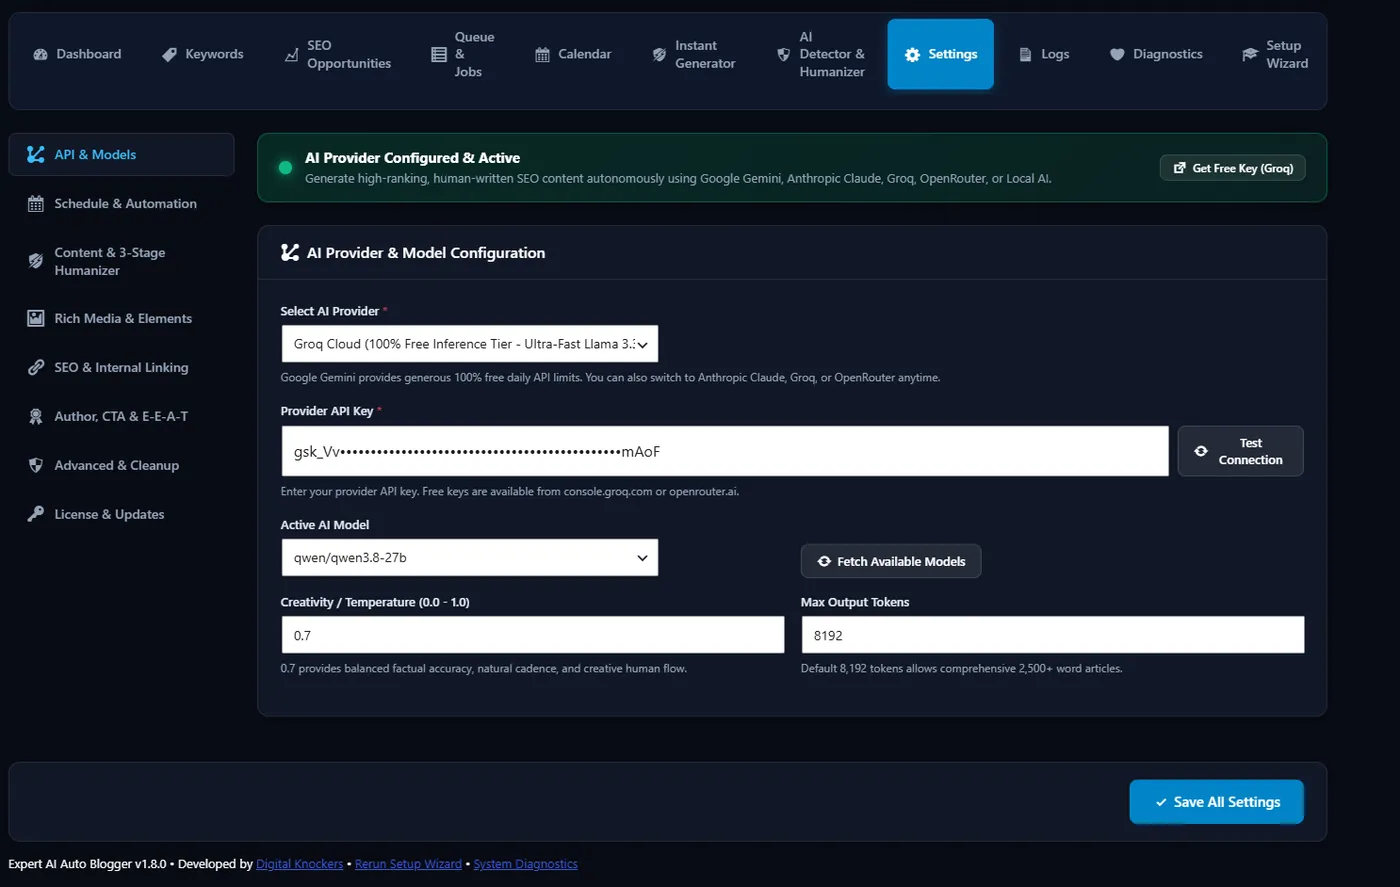Click the Provider API Key field

click(x=725, y=451)
